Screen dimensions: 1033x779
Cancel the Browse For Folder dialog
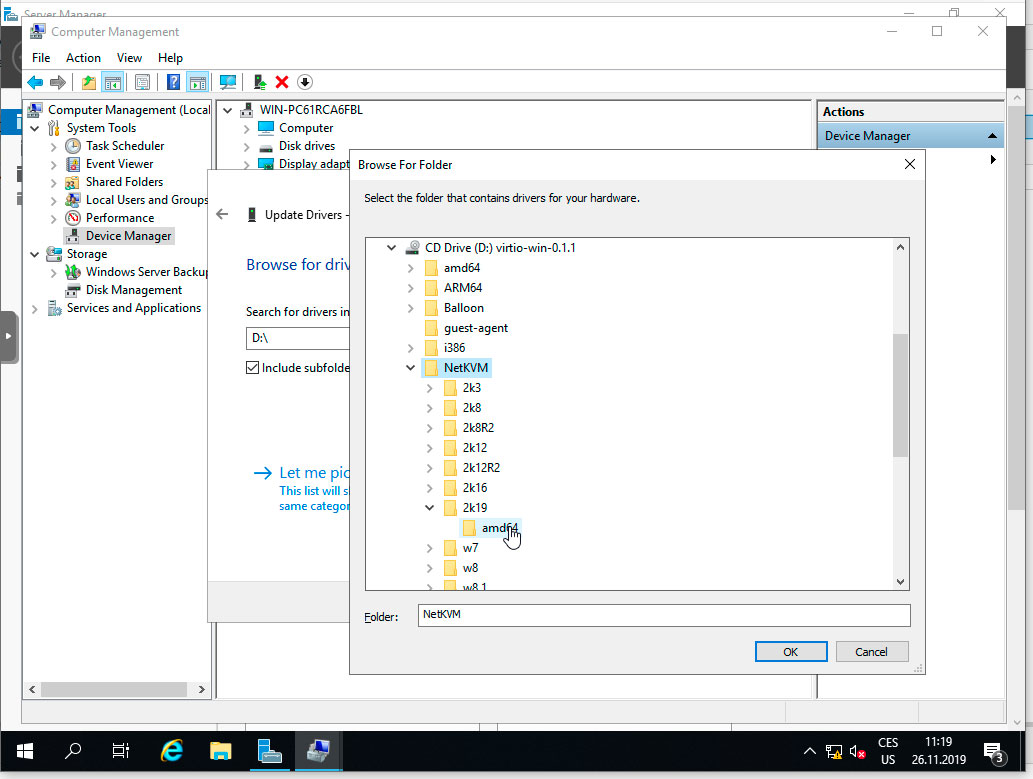871,651
